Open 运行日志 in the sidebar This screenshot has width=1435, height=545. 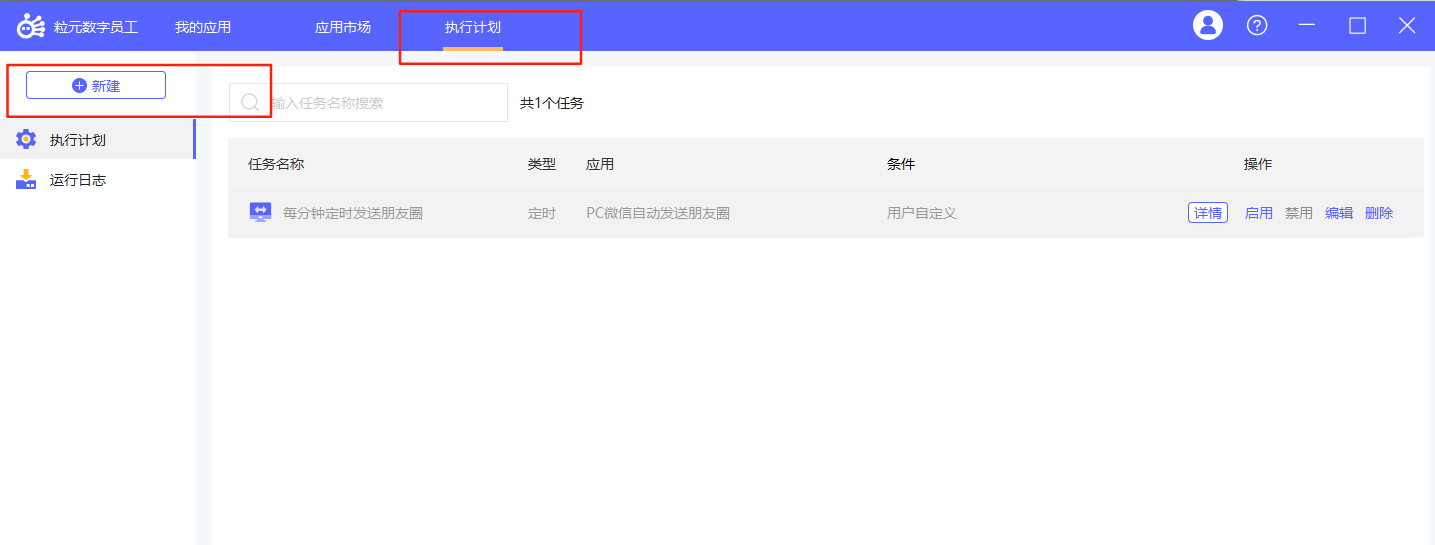78,180
